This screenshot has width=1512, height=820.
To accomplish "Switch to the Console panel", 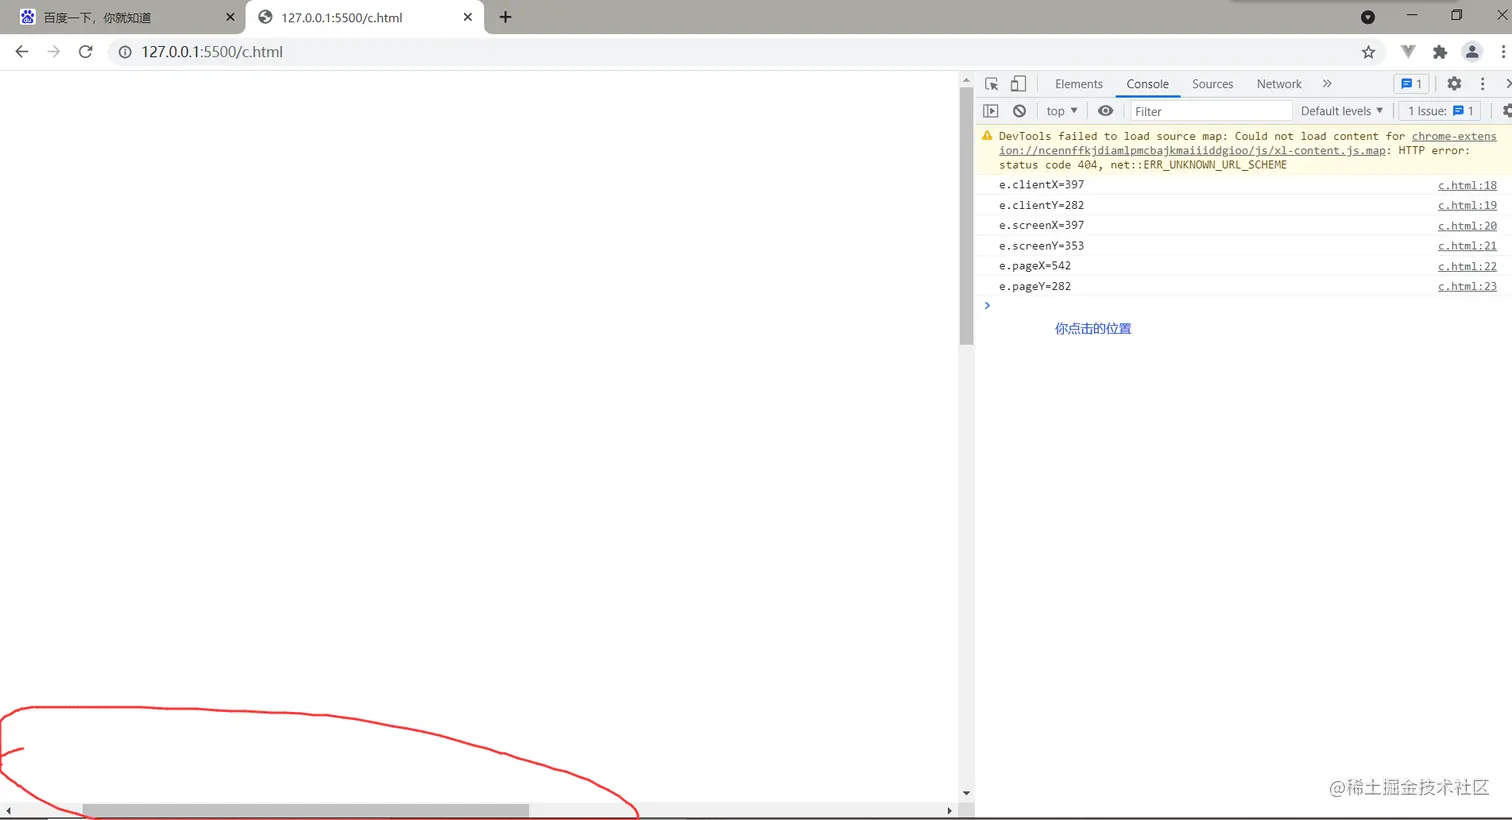I will click(1147, 84).
